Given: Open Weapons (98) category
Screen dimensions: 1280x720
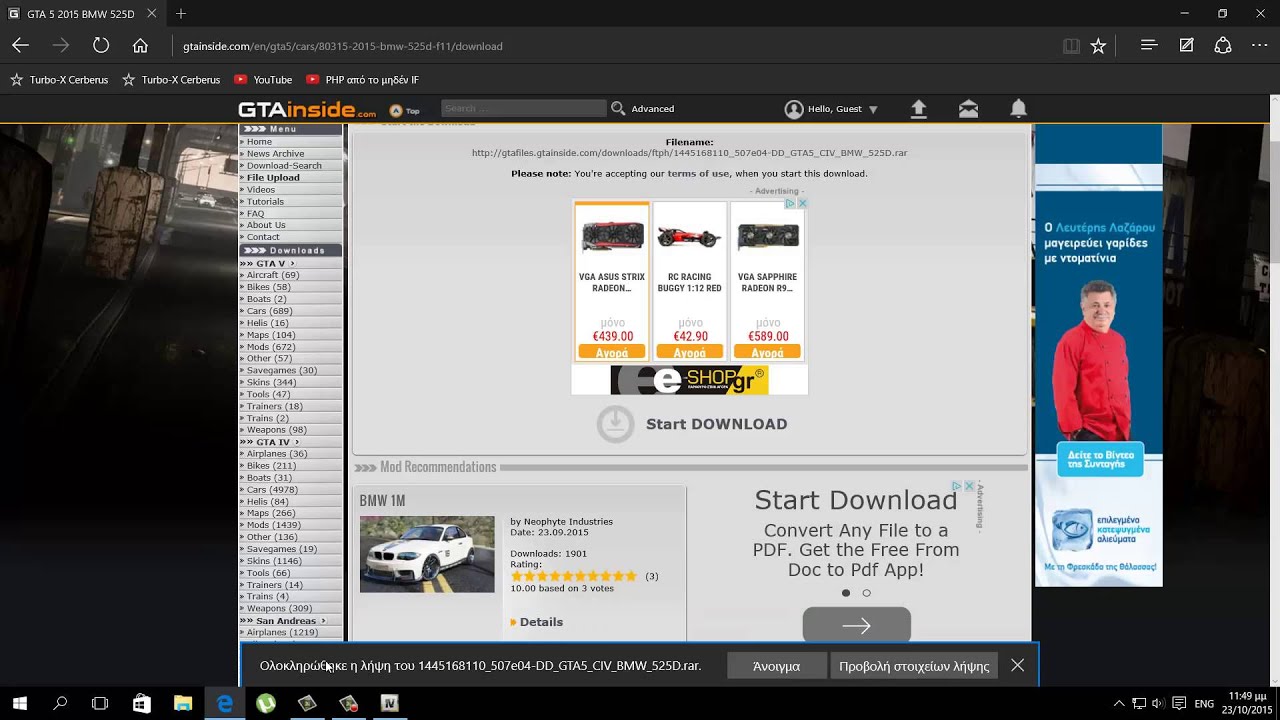Looking at the screenshot, I should pos(276,430).
